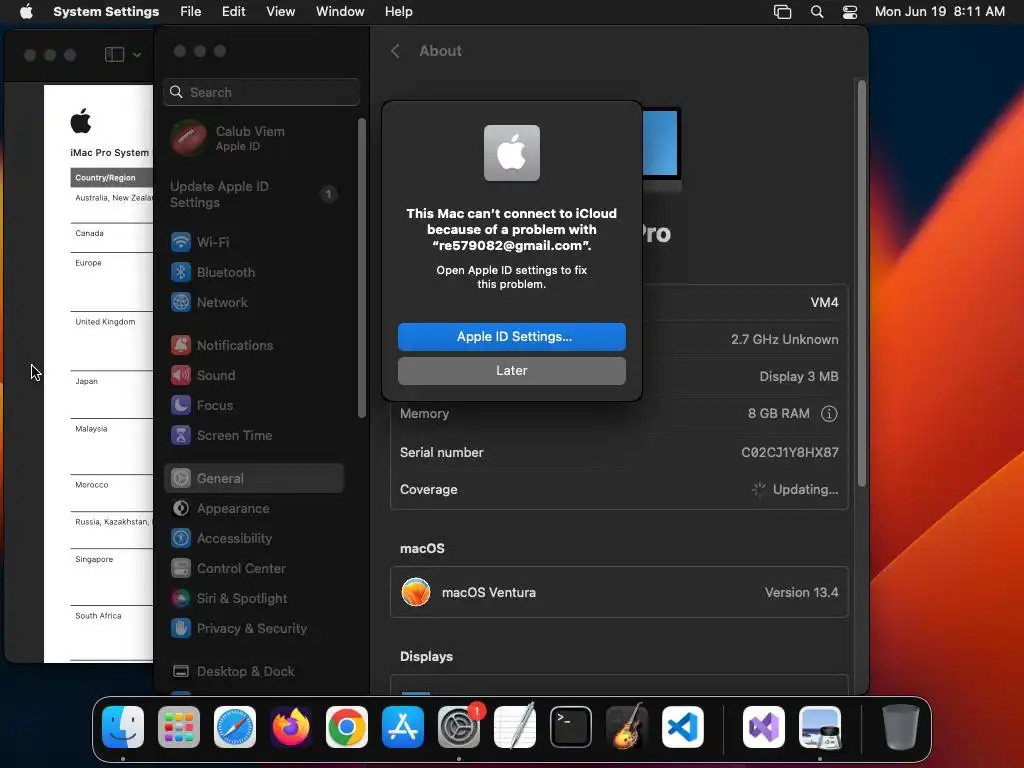The height and width of the screenshot is (768, 1024).
Task: Click Malaysia in the background document
Action: (91, 429)
